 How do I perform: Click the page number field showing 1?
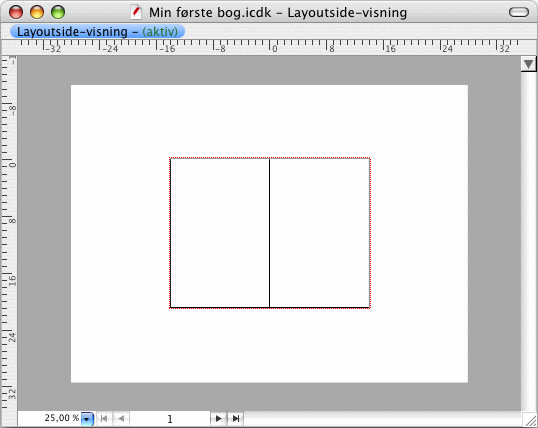point(170,419)
